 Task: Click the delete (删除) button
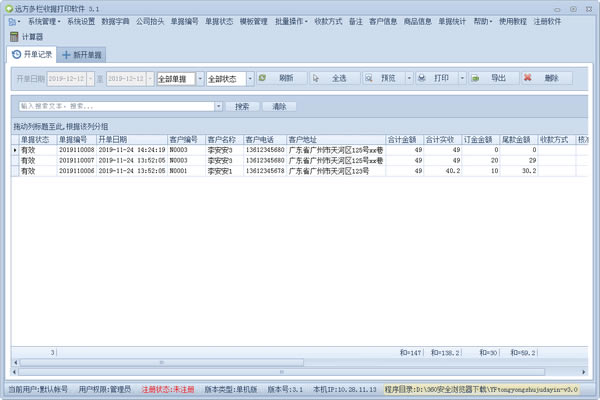point(547,78)
